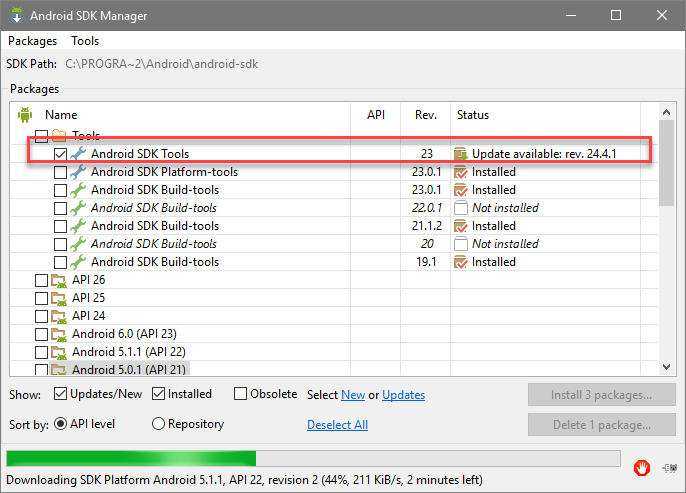Open the log window icon beside stop button
The width and height of the screenshot is (686, 493).
670,468
